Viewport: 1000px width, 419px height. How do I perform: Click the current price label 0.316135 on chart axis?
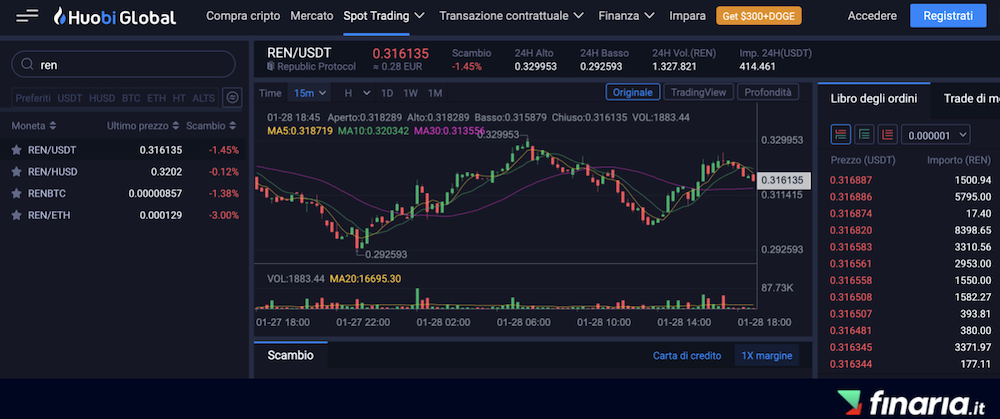[x=784, y=180]
